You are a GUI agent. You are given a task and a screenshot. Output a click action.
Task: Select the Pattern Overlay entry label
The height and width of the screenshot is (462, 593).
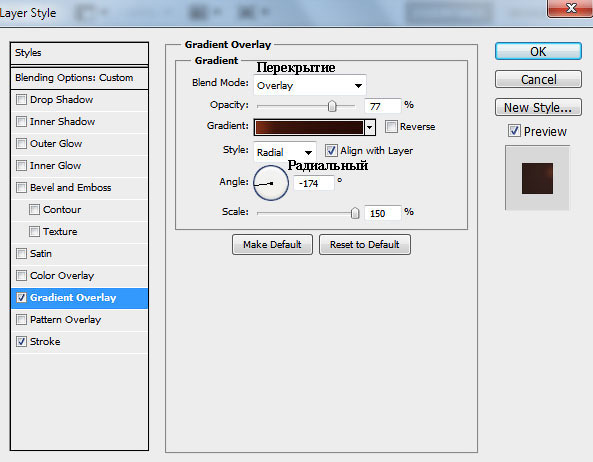point(65,319)
